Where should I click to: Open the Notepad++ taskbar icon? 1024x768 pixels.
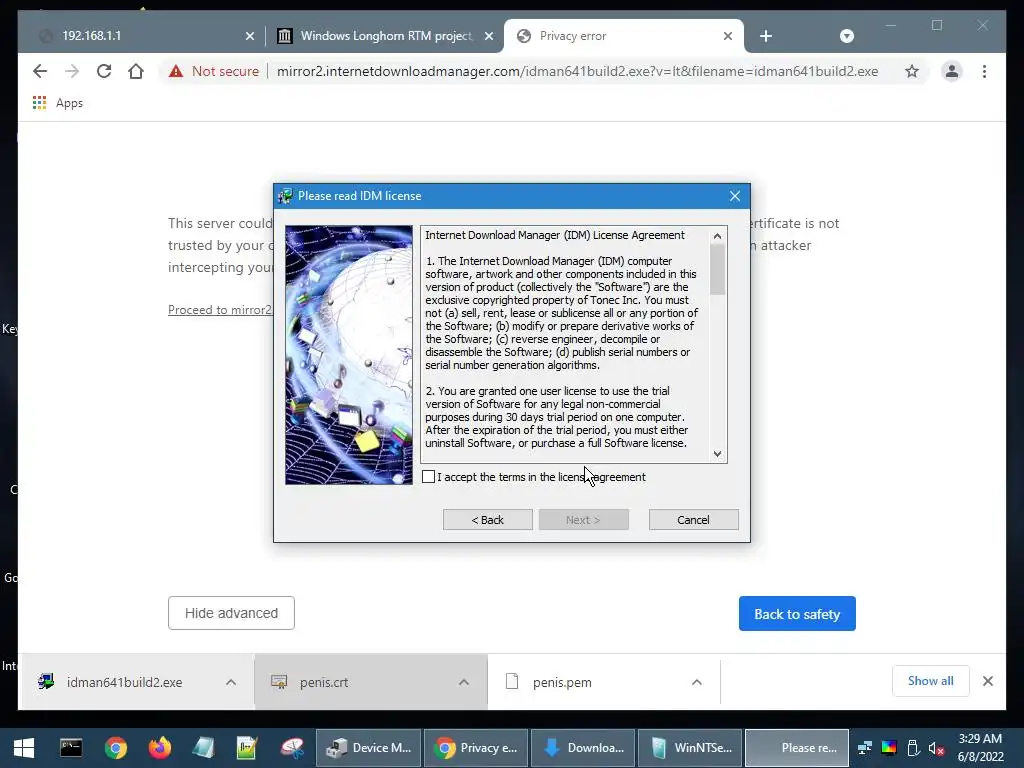point(247,748)
